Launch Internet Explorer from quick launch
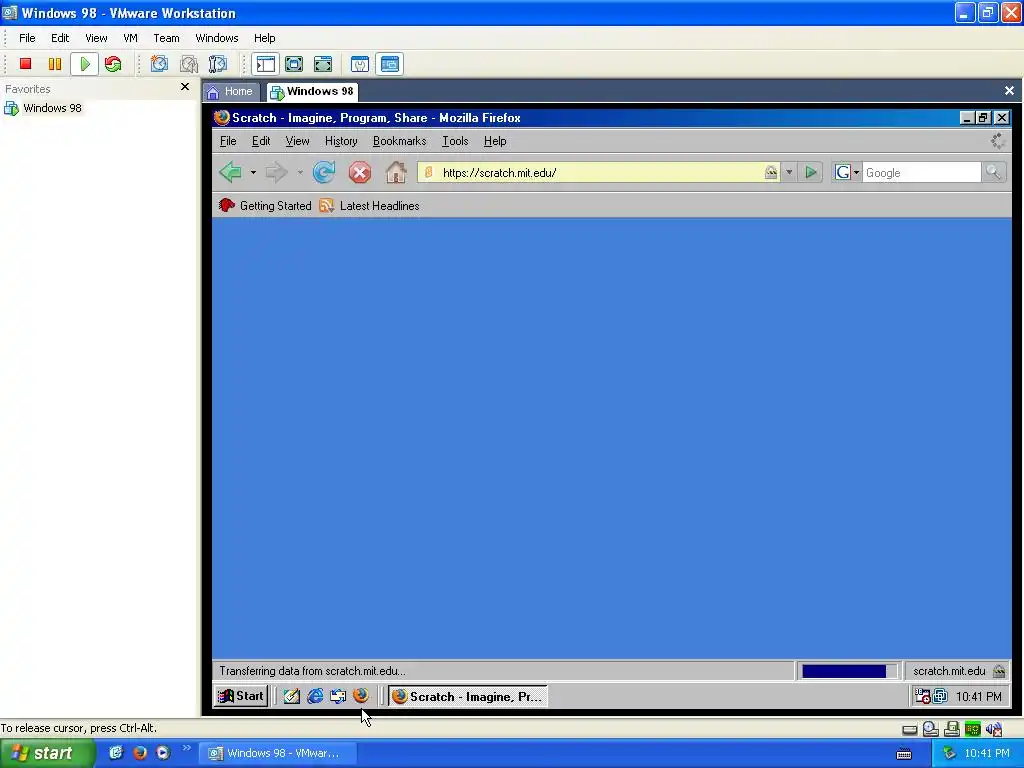This screenshot has height=768, width=1024. pyautogui.click(x=315, y=696)
